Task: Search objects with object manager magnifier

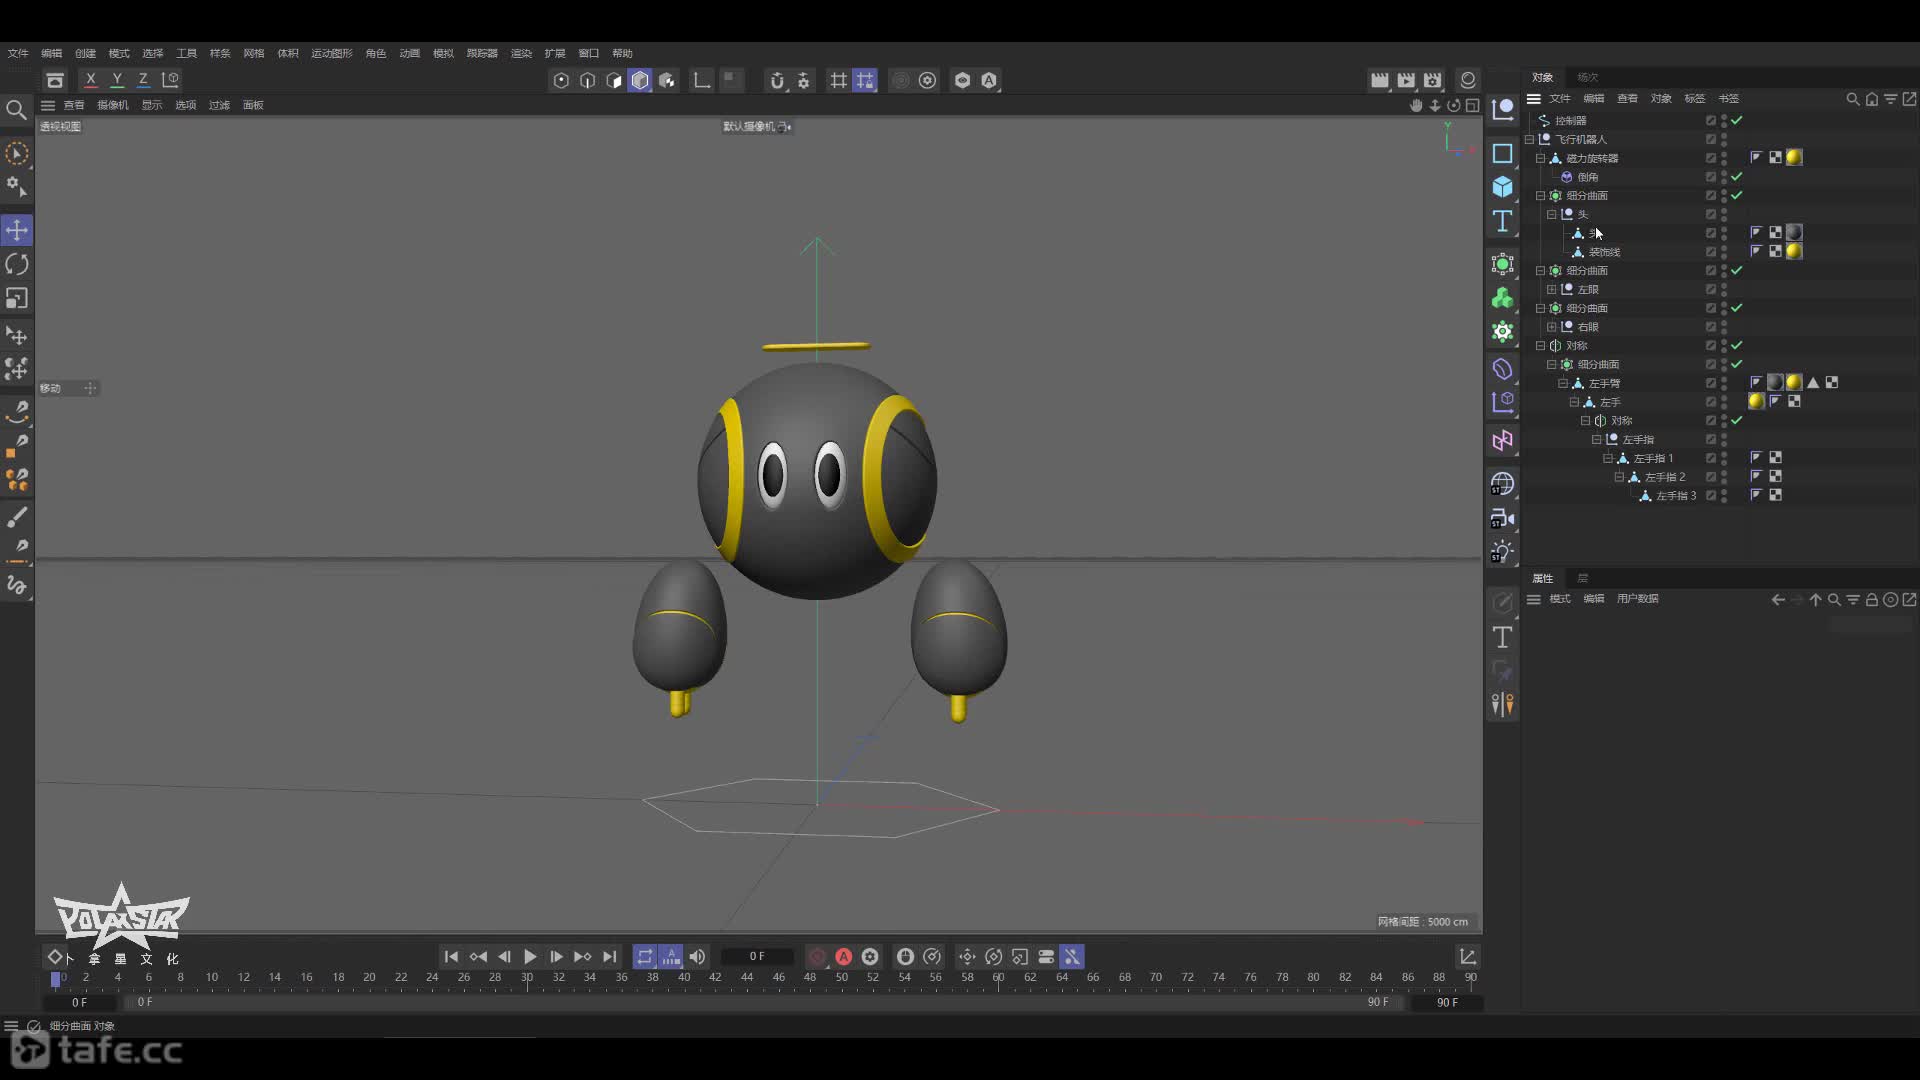Action: (x=1852, y=98)
